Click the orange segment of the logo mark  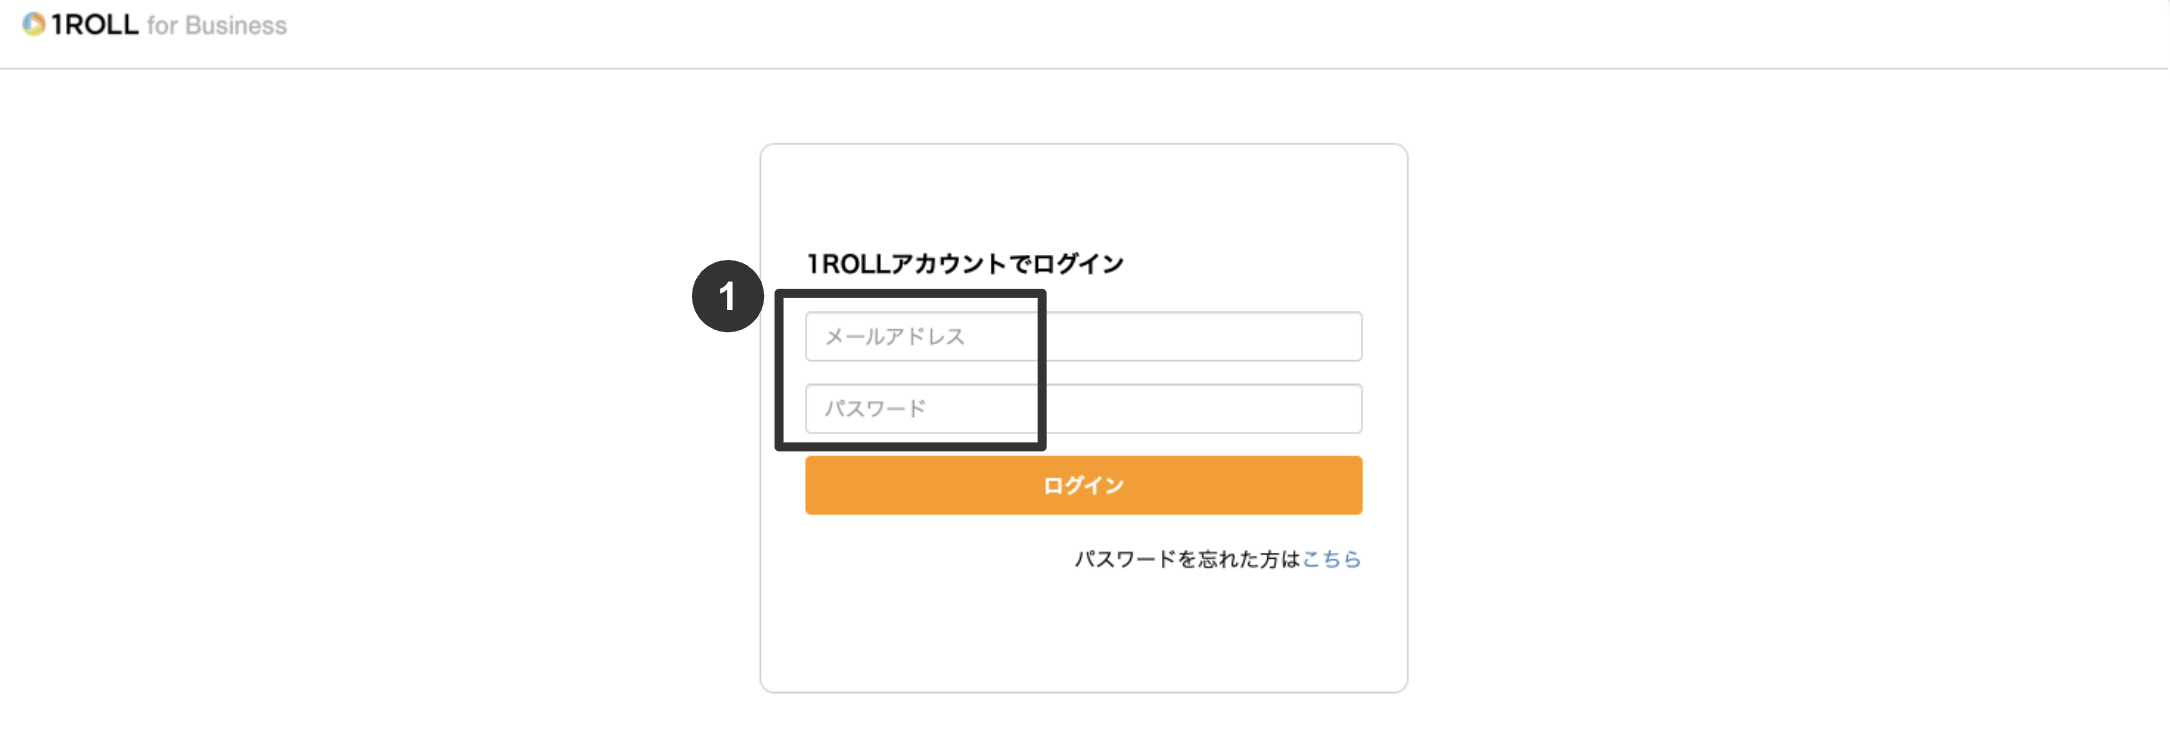point(40,19)
